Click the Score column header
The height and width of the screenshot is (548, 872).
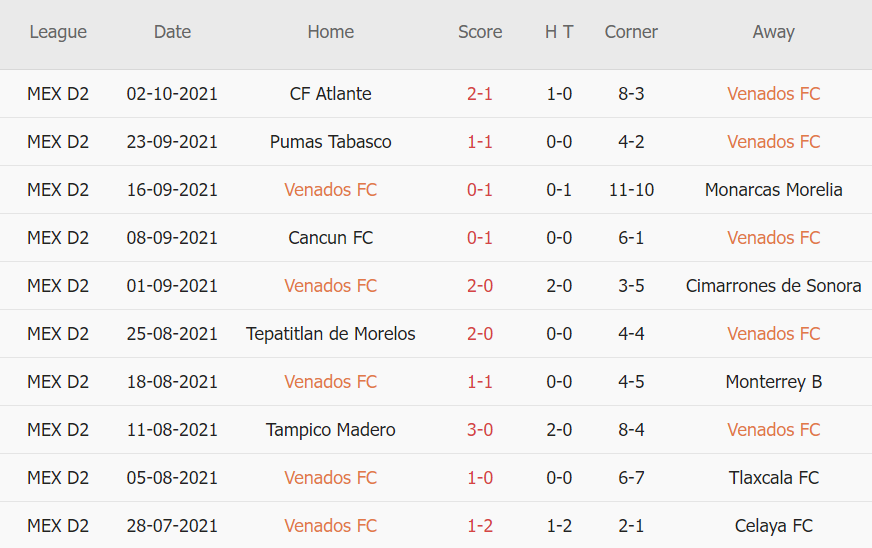(x=480, y=32)
